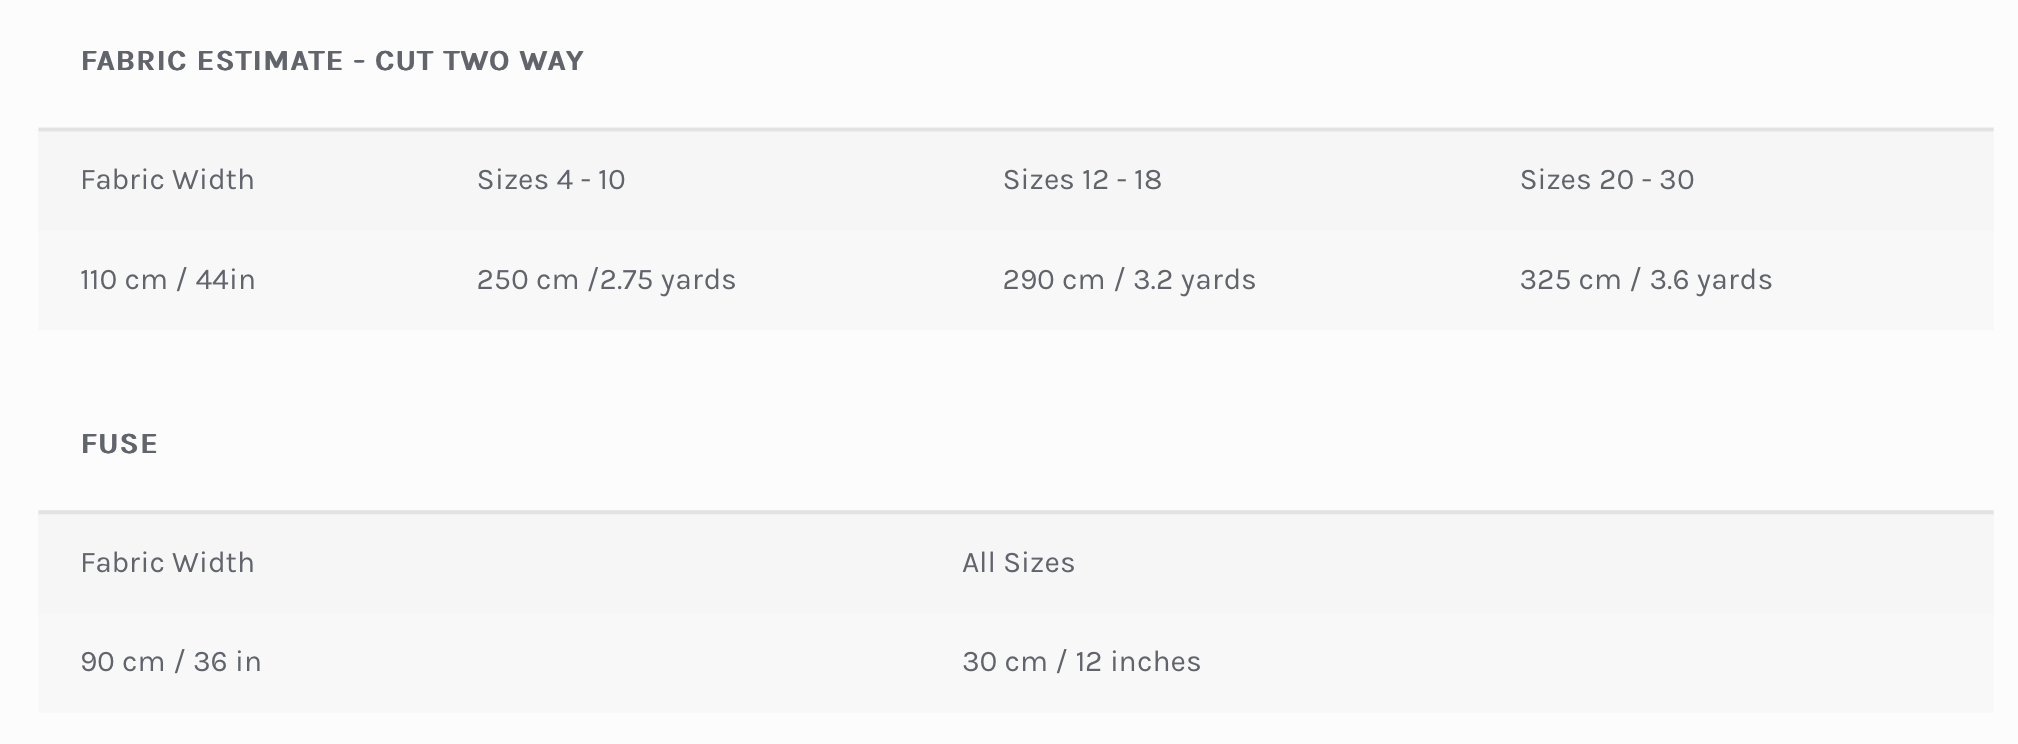Screen dimensions: 2018x744
Task: Select the "325 cm" measurement text
Action: pos(1570,280)
